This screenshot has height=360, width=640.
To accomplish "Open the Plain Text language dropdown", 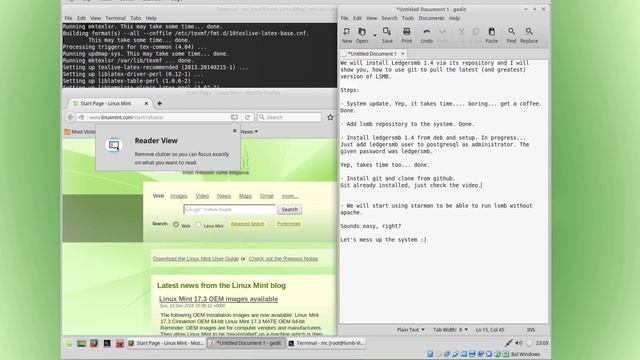I will pos(411,330).
